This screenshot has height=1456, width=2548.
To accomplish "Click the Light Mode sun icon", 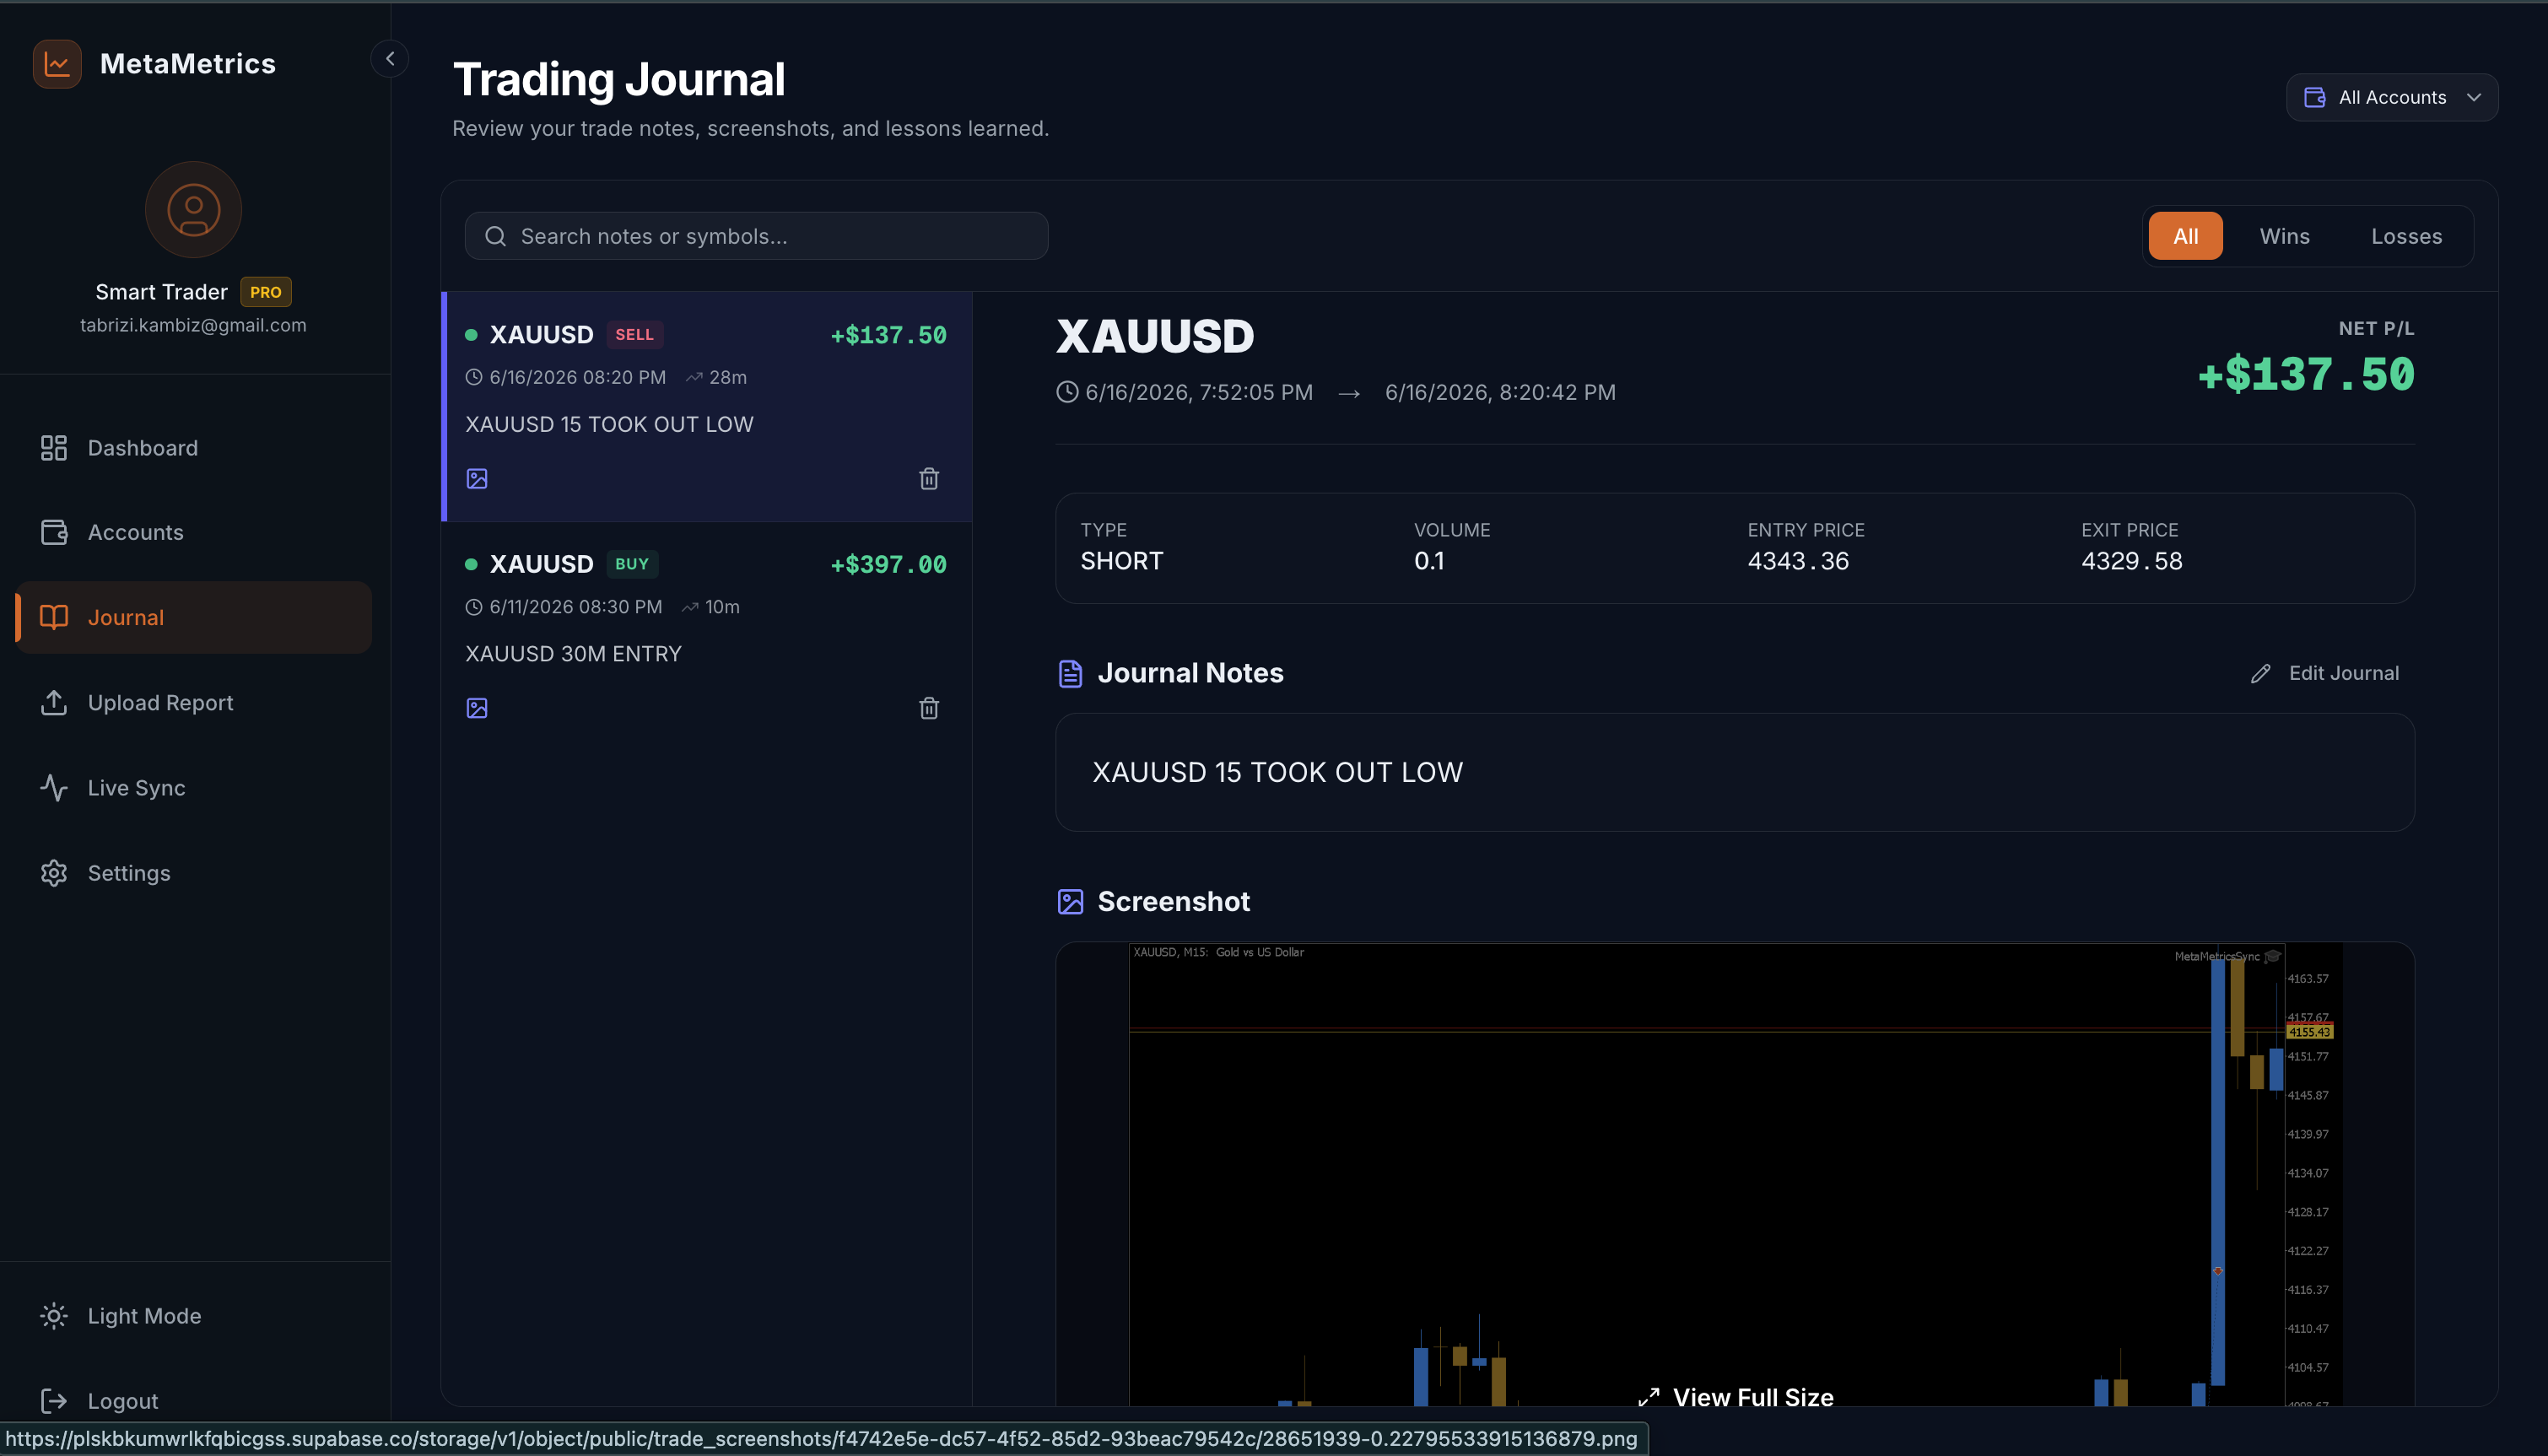I will (x=54, y=1316).
